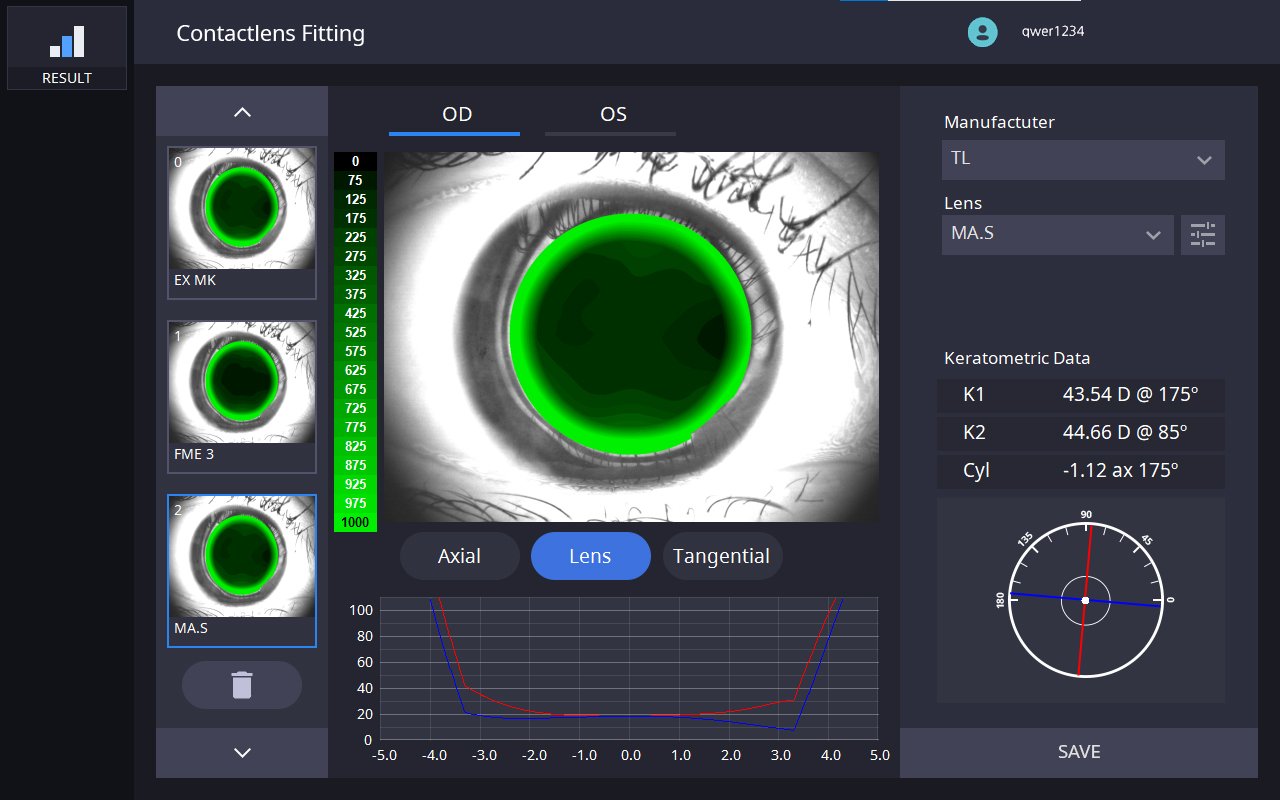Click the keratometric axis dial
Viewport: 1280px width, 800px height.
1085,600
